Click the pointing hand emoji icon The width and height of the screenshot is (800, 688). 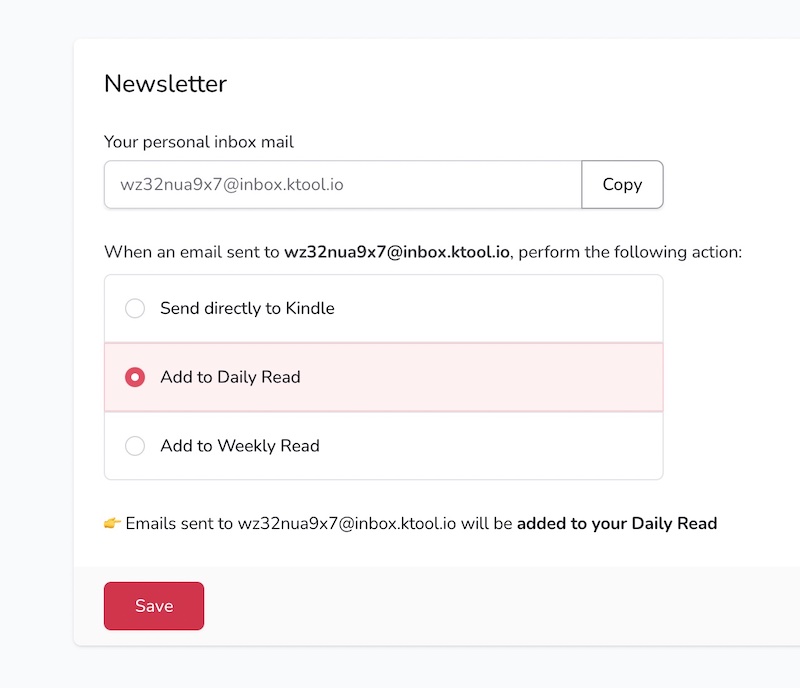[112, 523]
